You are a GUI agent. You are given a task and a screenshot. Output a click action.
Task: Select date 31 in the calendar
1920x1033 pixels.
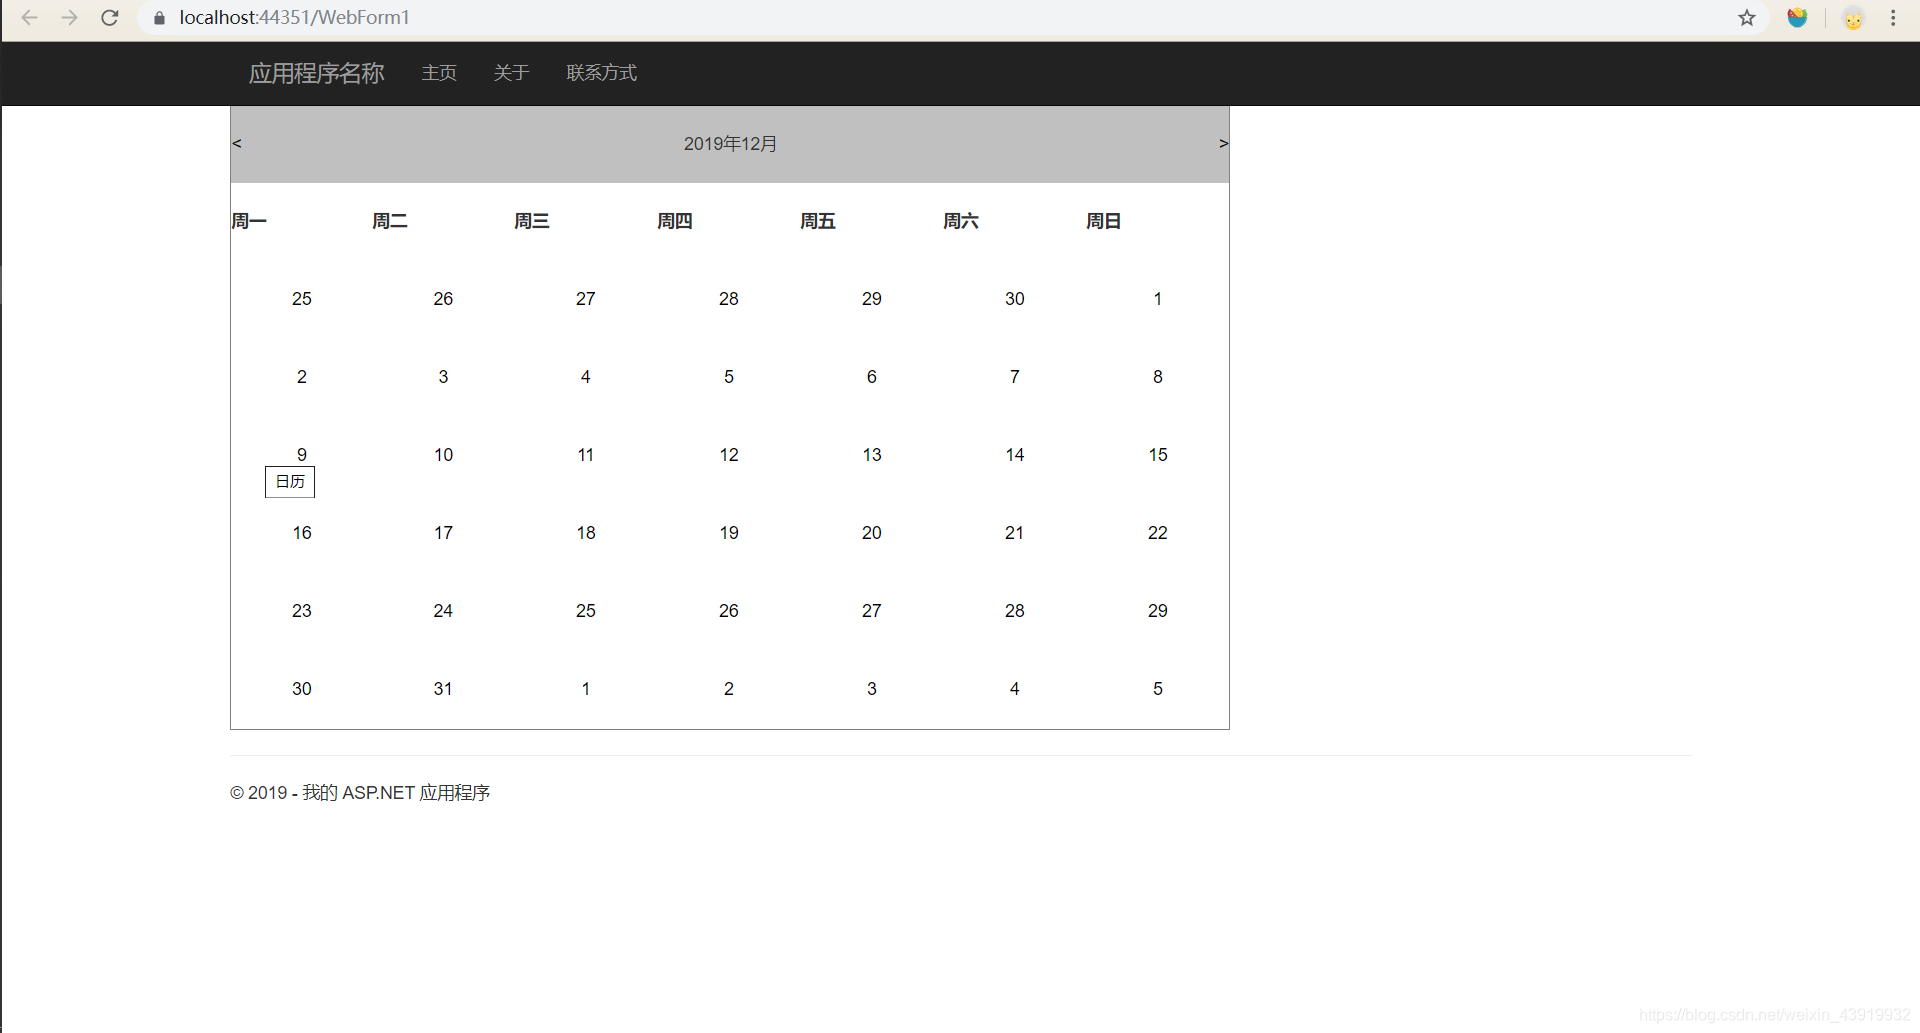443,689
